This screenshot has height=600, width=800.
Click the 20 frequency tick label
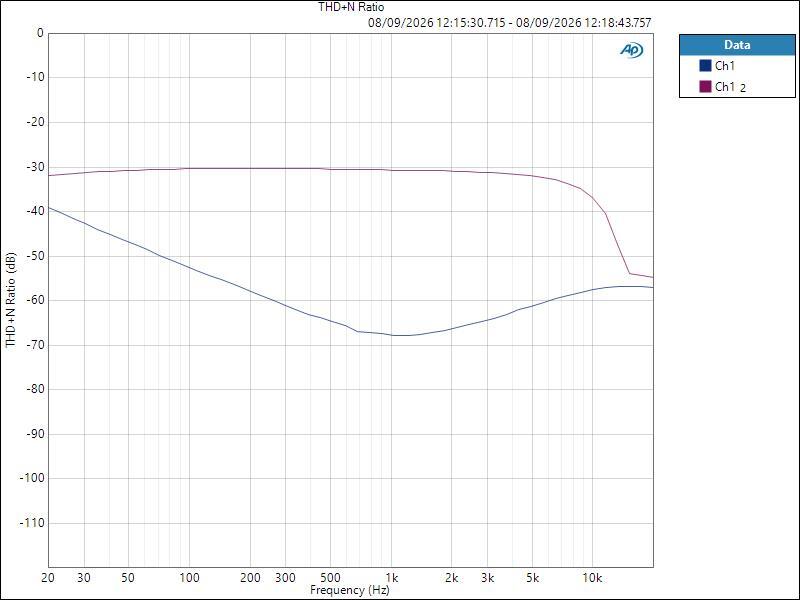coord(48,578)
